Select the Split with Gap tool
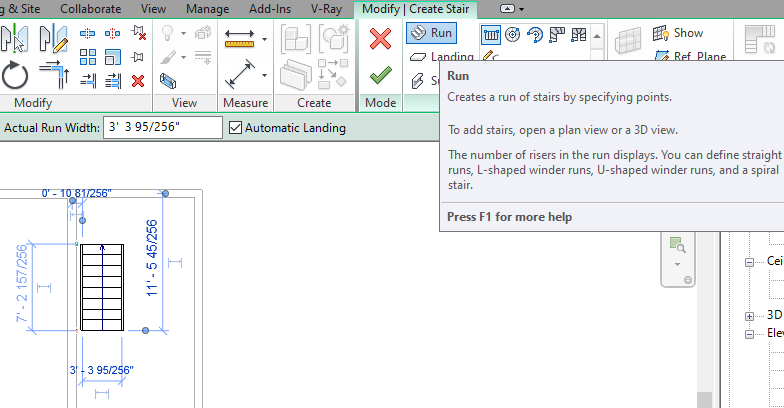This screenshot has width=784, height=408. pyautogui.click(x=112, y=34)
